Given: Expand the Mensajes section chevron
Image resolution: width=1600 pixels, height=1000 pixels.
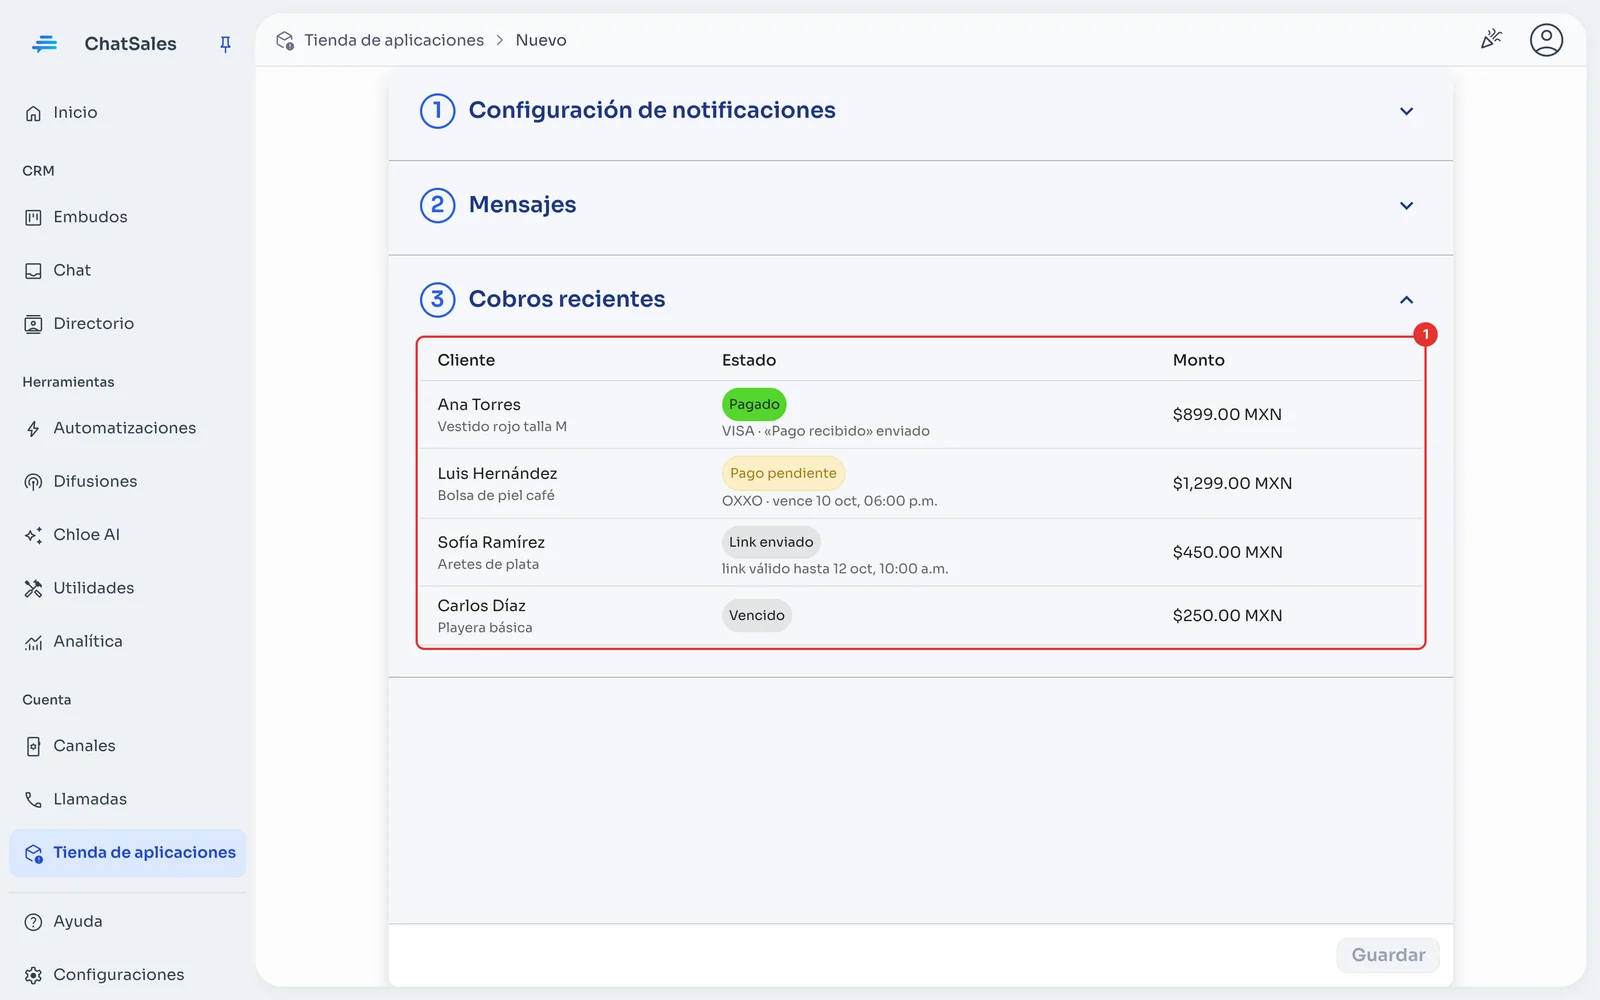Looking at the screenshot, I should (x=1406, y=205).
